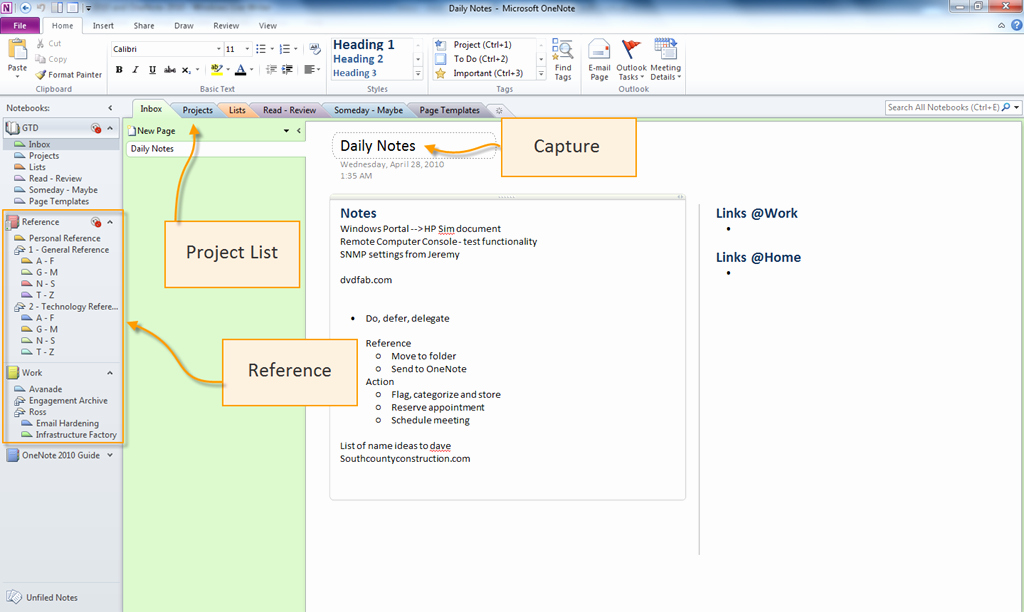Open Infrastructure Factory section in sidebar
This screenshot has width=1024, height=612.
point(76,435)
